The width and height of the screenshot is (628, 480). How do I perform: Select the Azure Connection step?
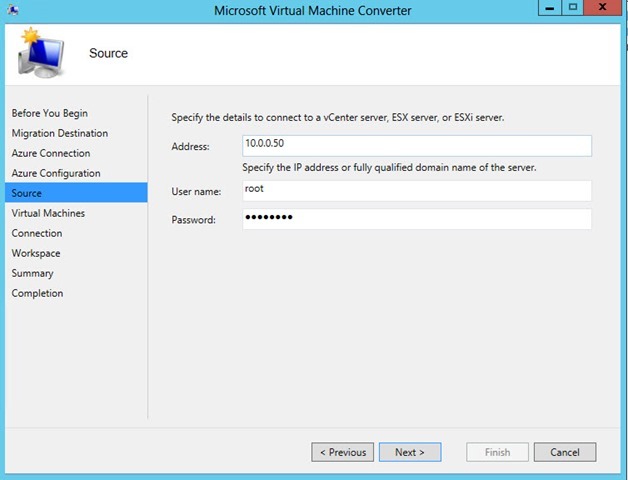coord(51,153)
